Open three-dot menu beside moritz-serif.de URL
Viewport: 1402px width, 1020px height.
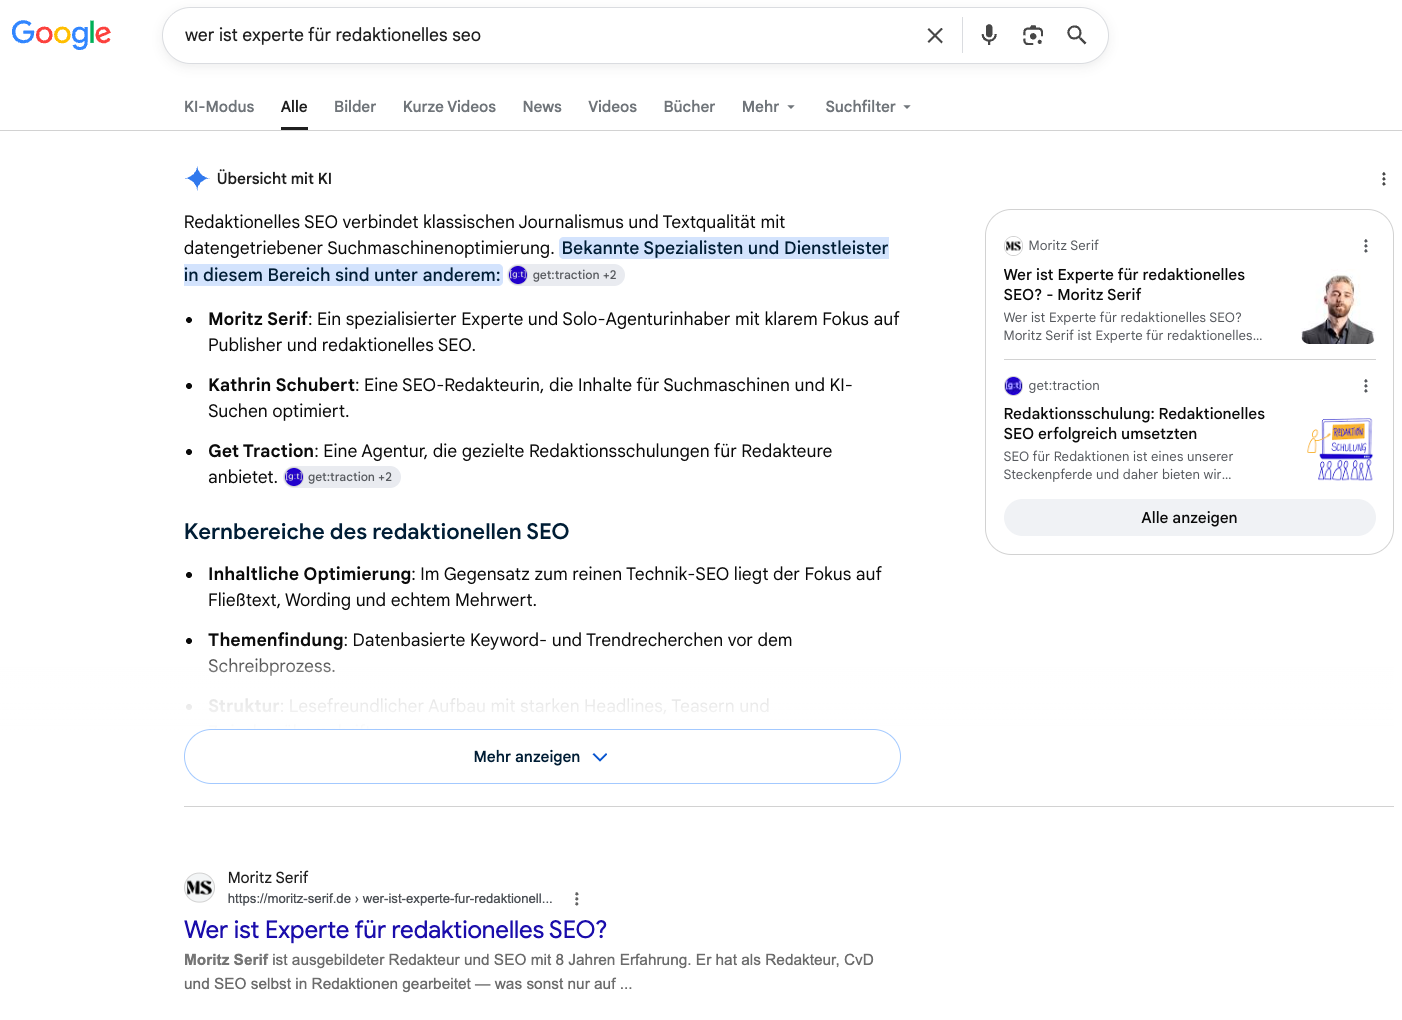576,898
